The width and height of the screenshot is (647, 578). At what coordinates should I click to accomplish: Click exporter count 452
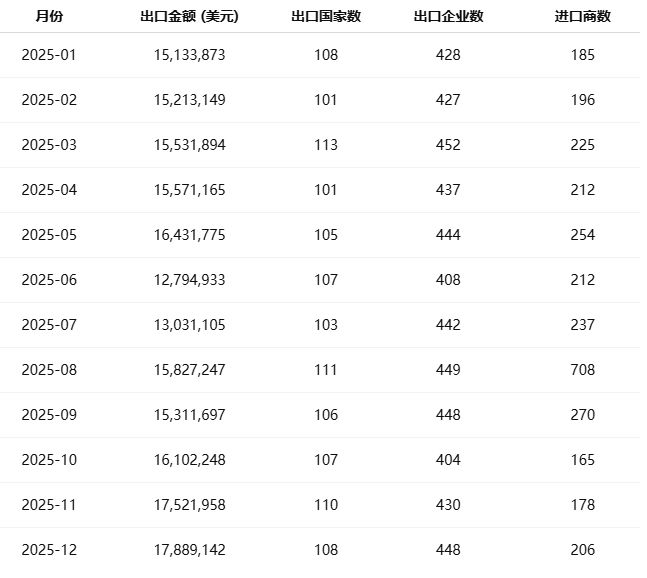[x=449, y=145]
